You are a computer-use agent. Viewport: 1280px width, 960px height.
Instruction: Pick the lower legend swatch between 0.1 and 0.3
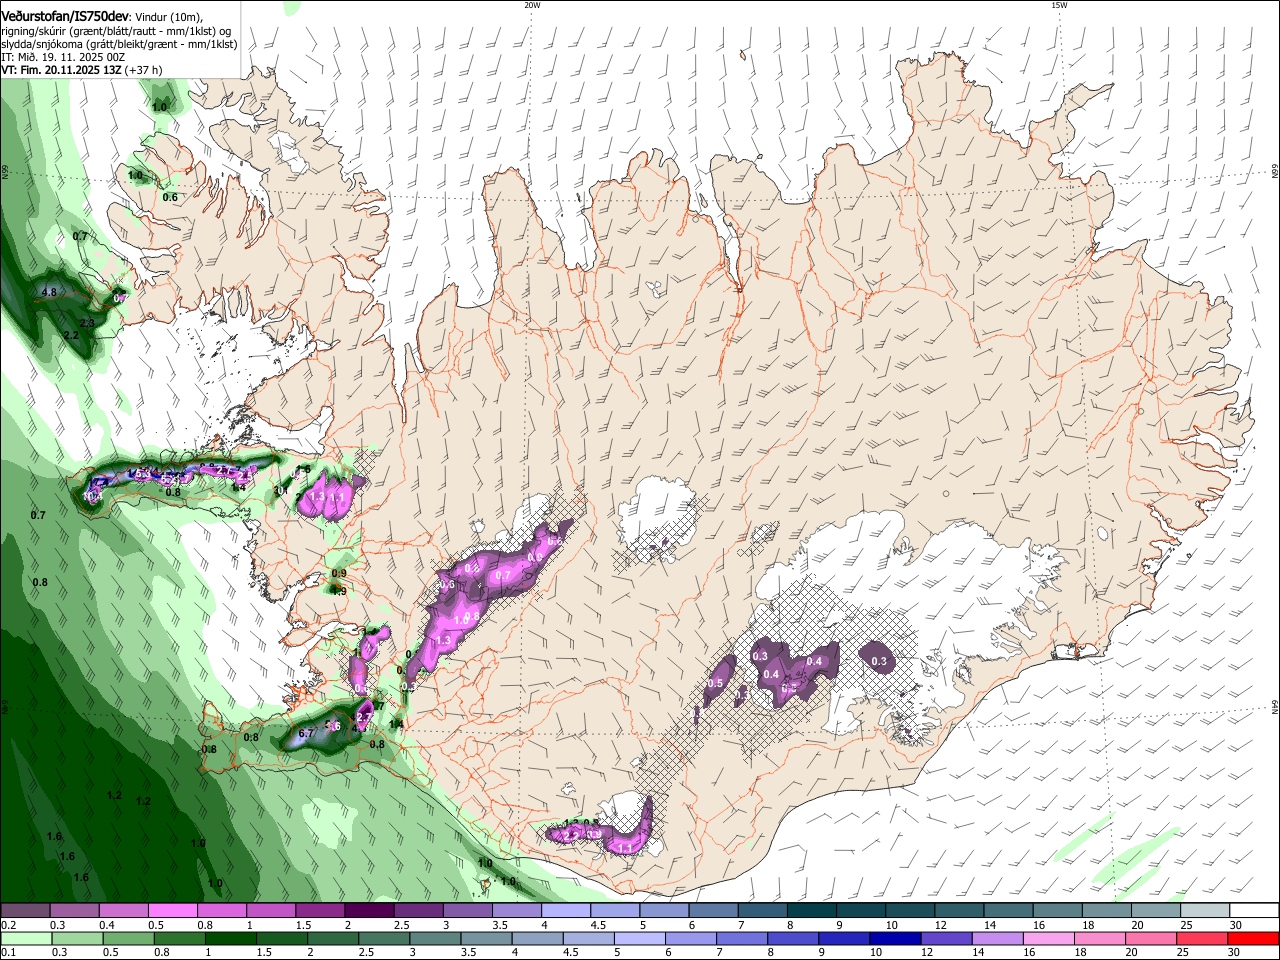click(26, 939)
